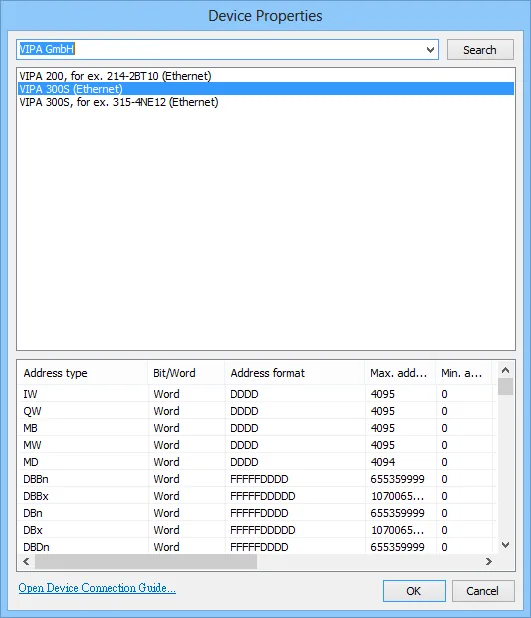Select the QW address type row
531x618 pixels.
257,411
